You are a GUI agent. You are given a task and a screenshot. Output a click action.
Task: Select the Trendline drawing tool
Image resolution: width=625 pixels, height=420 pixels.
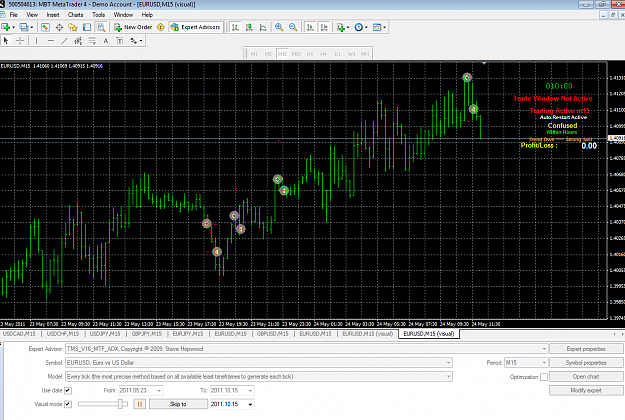click(x=65, y=41)
